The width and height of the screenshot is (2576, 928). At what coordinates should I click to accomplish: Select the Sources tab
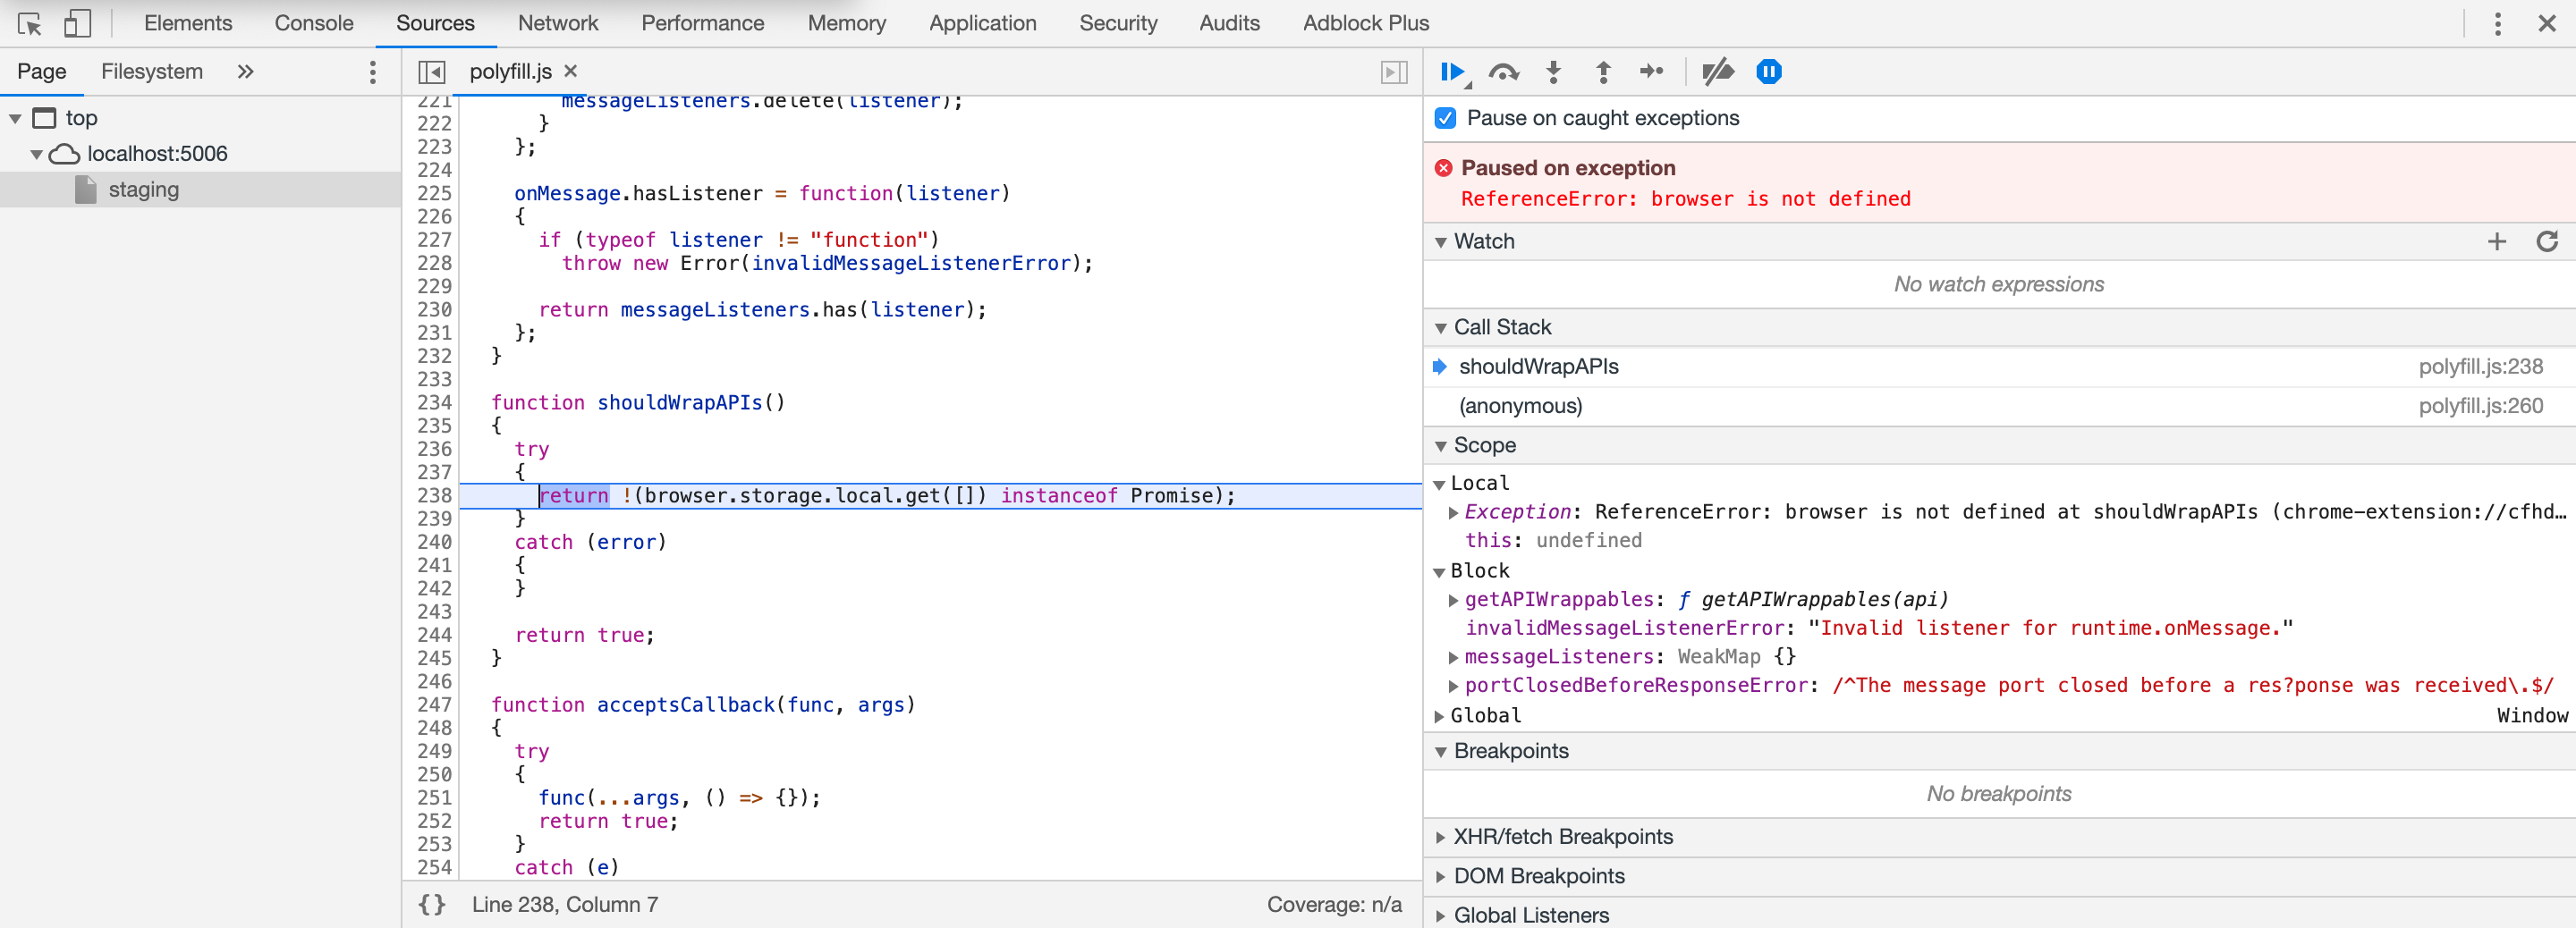coord(435,23)
